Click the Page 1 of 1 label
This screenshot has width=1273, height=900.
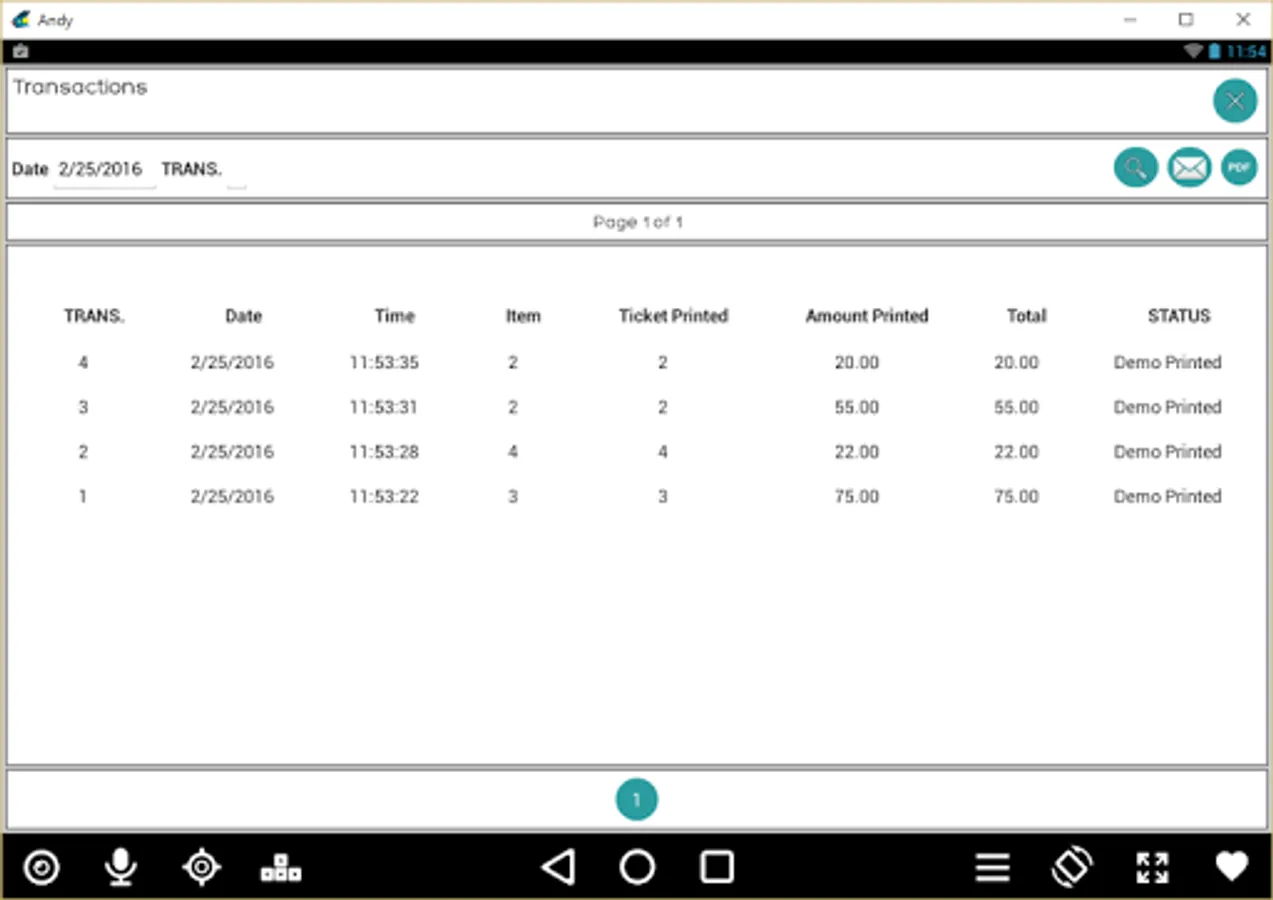click(x=638, y=222)
